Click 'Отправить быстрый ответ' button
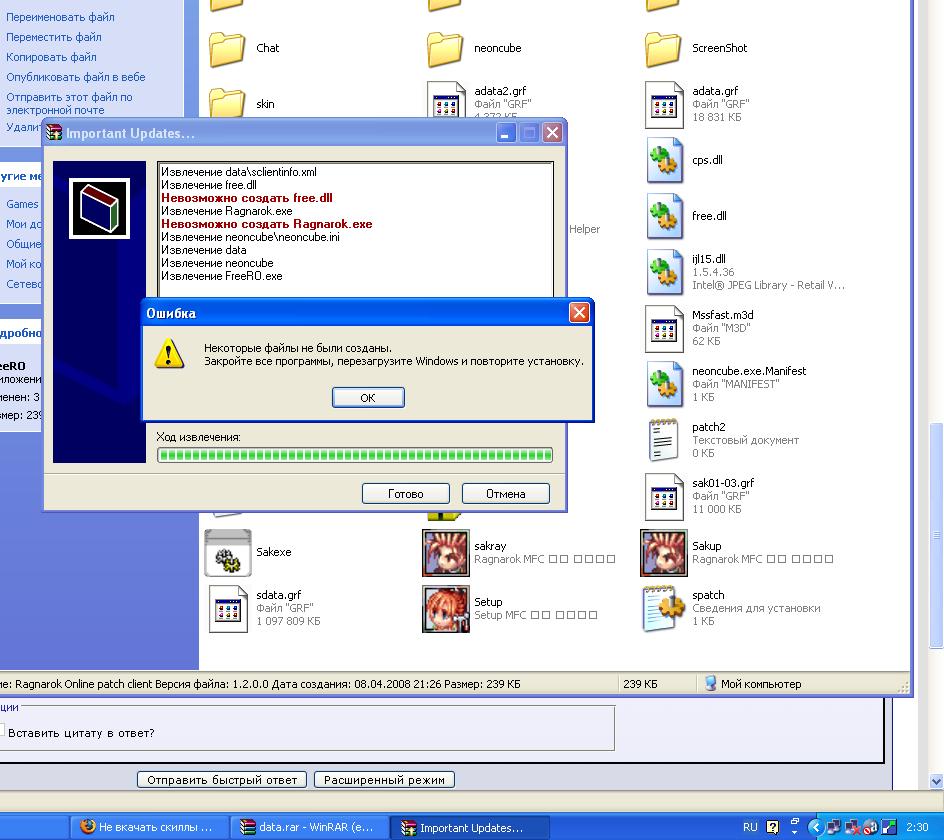The height and width of the screenshot is (840, 944). click(x=222, y=780)
